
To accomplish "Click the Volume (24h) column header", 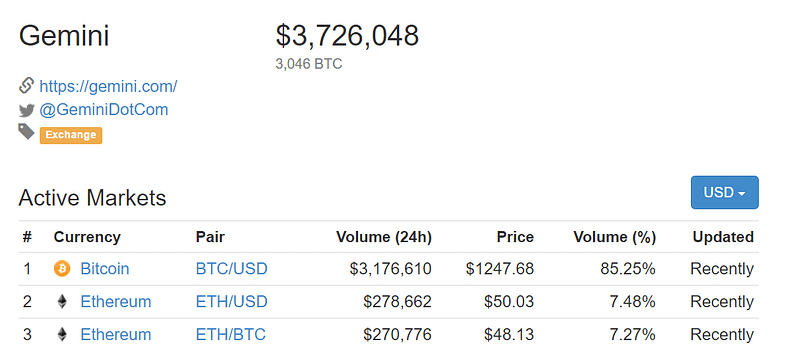I will pyautogui.click(x=384, y=237).
